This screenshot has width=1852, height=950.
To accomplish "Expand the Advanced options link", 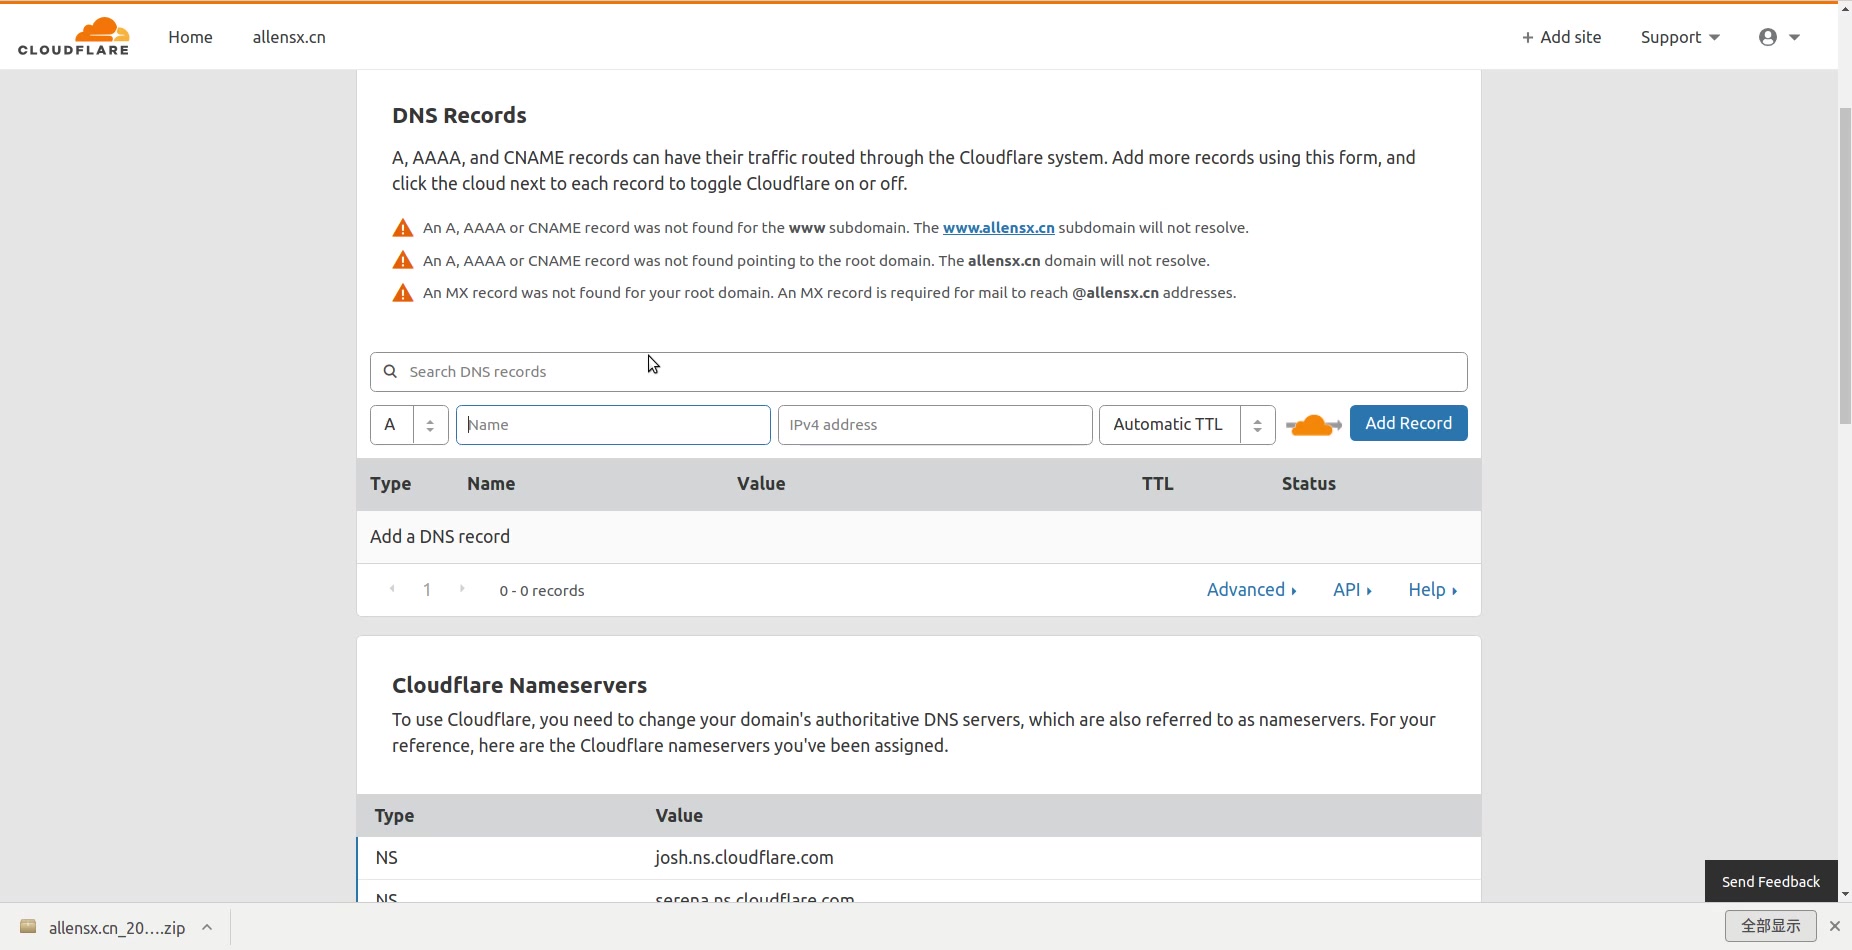I will (1251, 590).
